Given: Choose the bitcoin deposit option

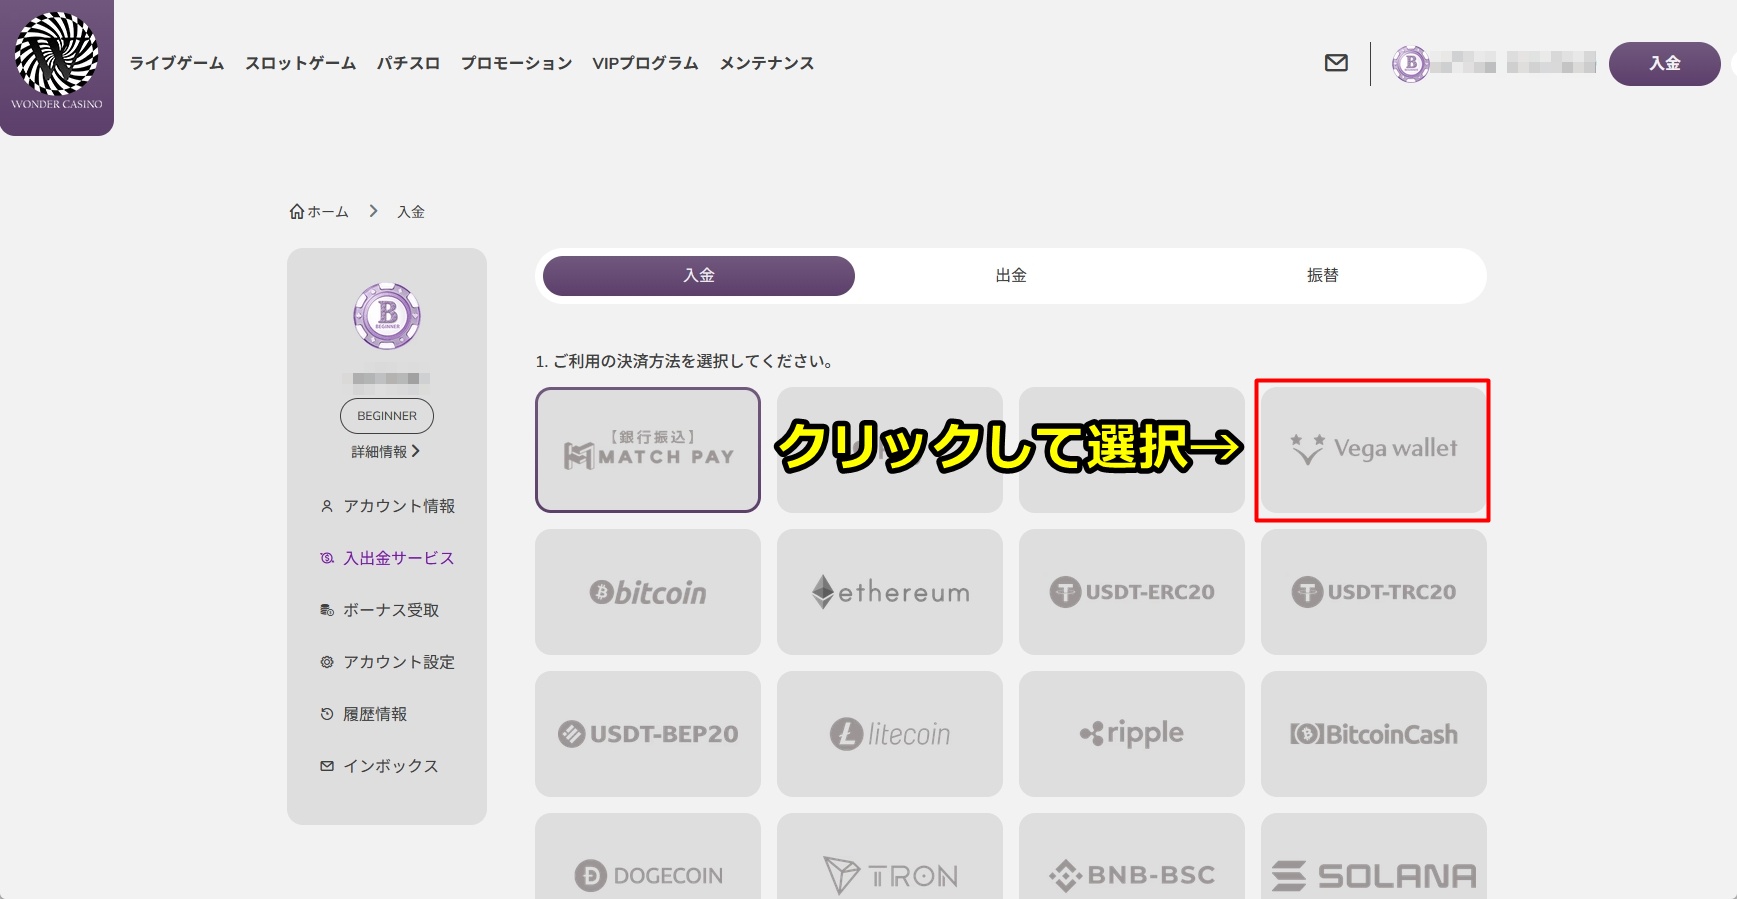Looking at the screenshot, I should pyautogui.click(x=648, y=592).
